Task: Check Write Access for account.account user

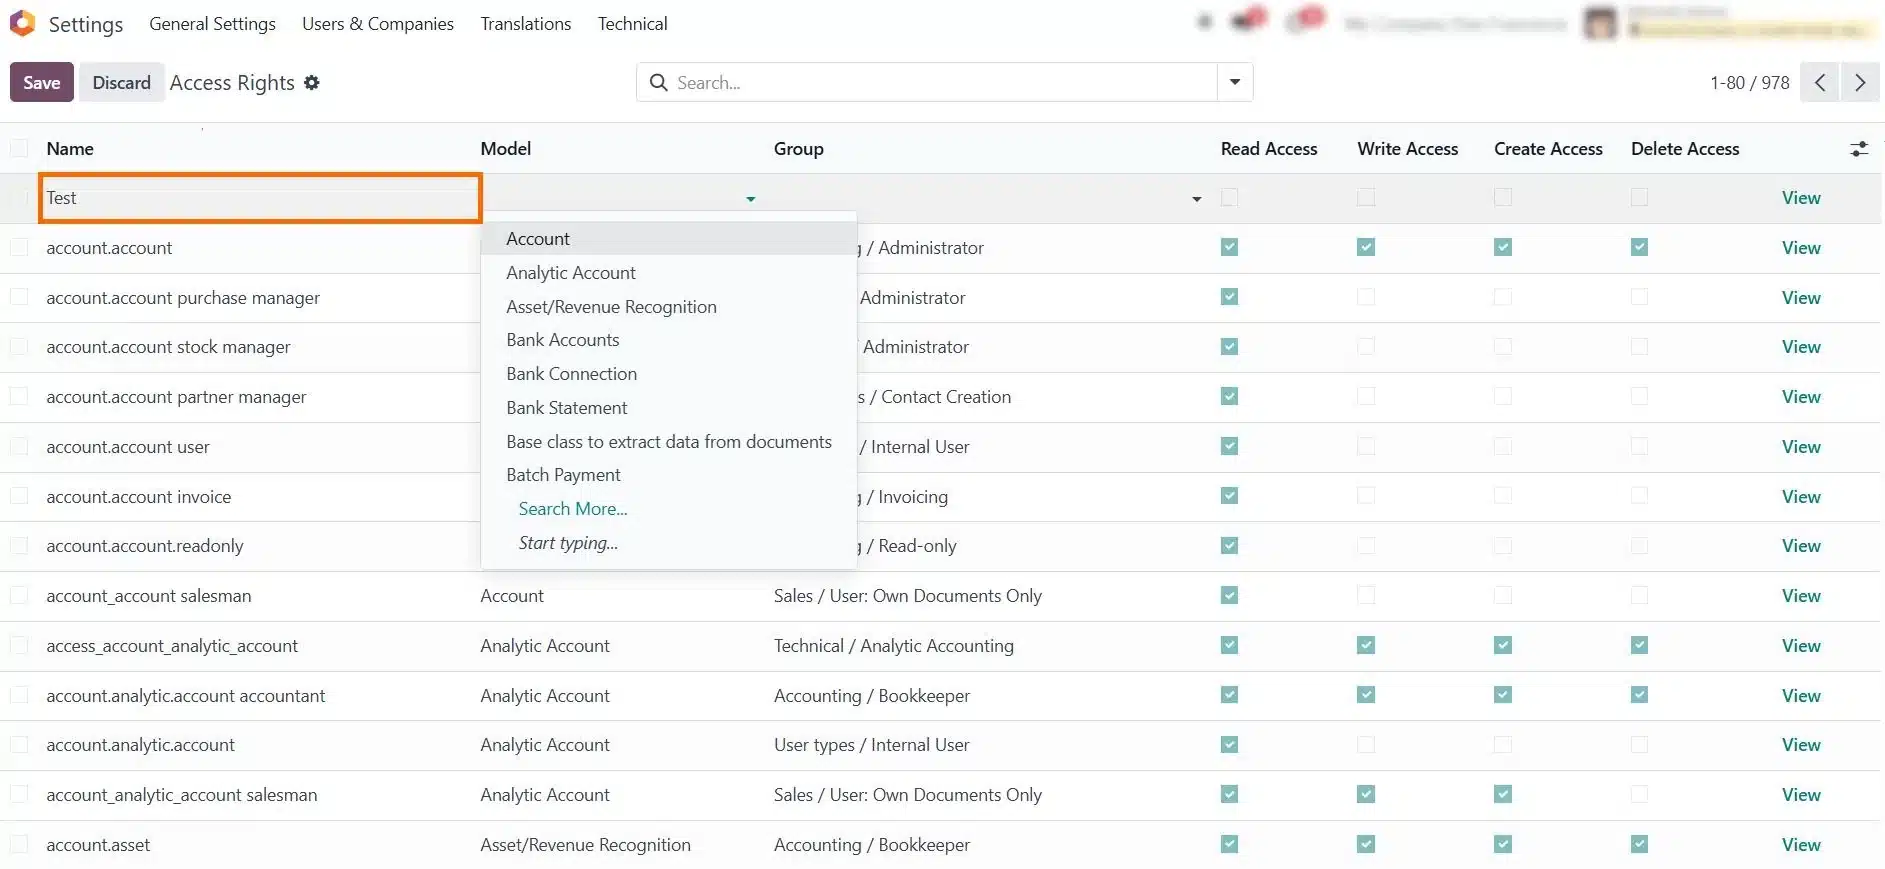Action: 1366,446
